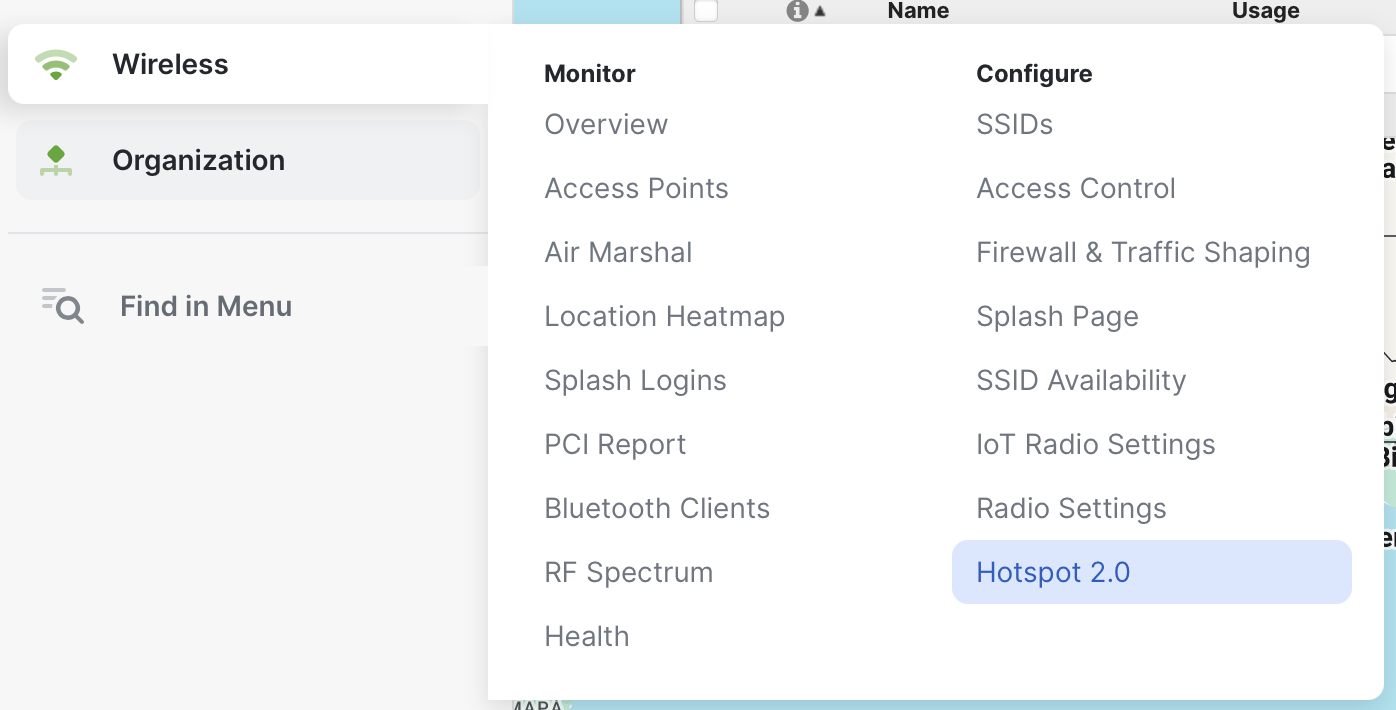The width and height of the screenshot is (1396, 710).
Task: Choose SSIDs under Configure
Action: click(1014, 125)
